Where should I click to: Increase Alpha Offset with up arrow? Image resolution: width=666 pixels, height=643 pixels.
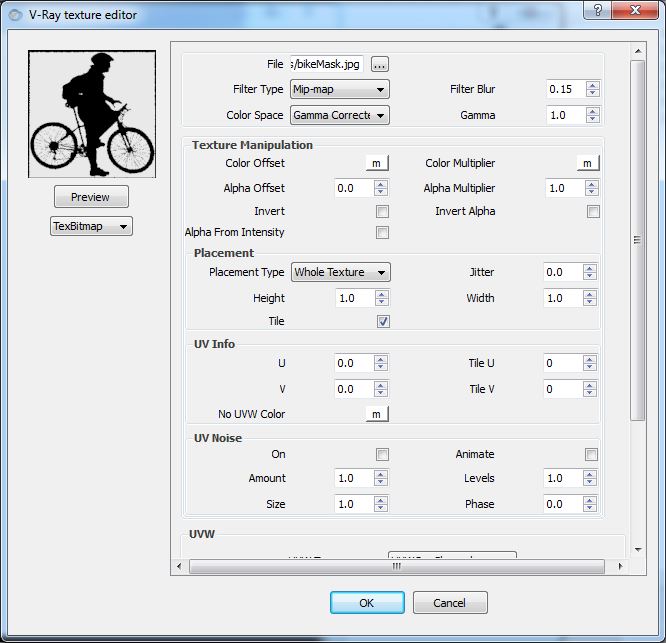pos(381,184)
